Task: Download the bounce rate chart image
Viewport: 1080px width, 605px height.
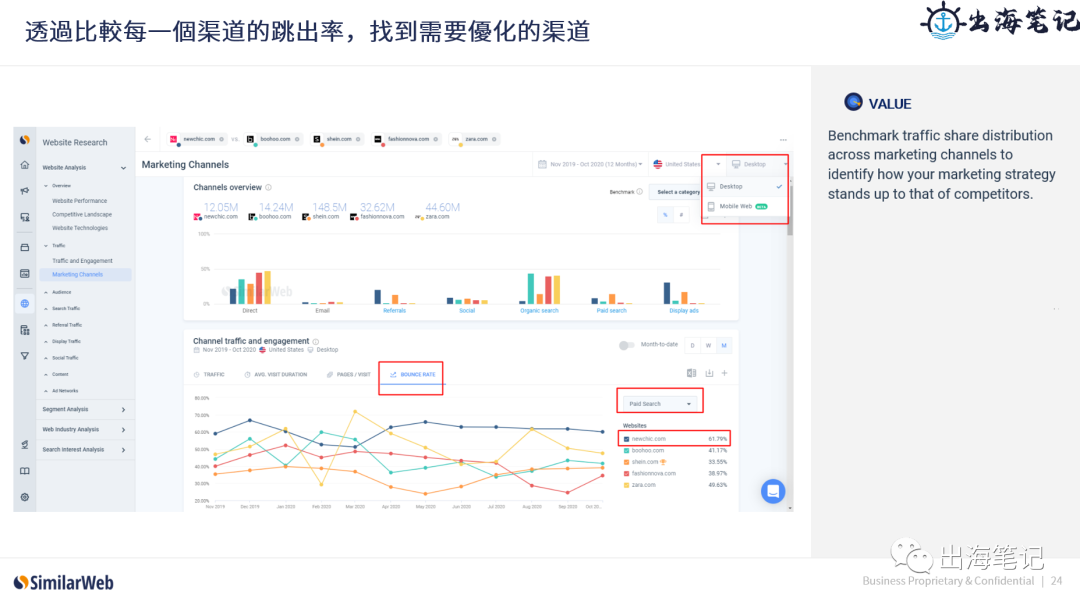Action: pos(709,373)
